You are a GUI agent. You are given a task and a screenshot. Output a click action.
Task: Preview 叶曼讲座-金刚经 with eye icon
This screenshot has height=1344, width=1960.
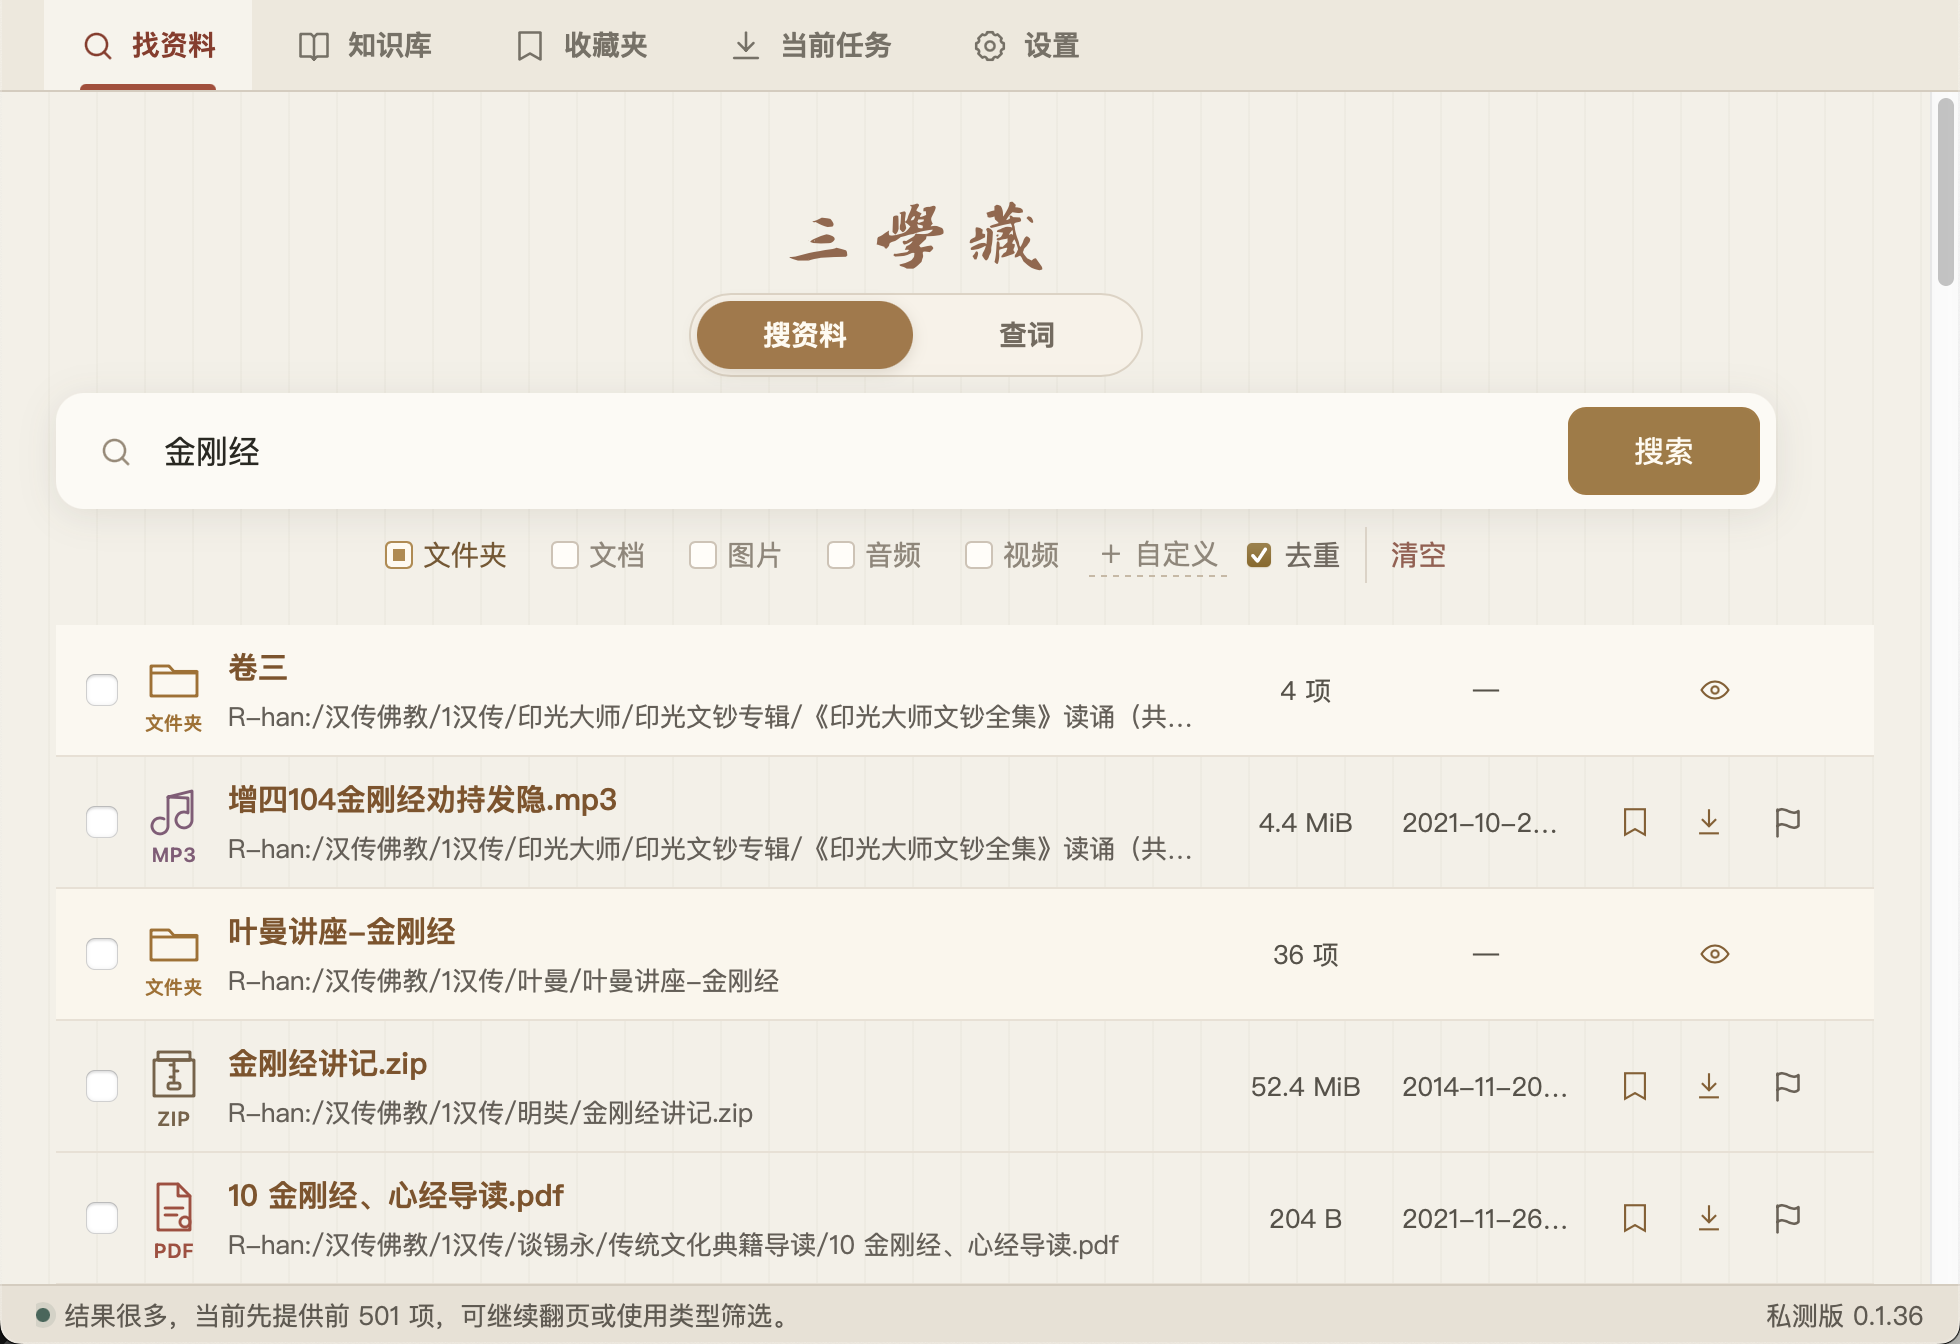pyautogui.click(x=1715, y=954)
